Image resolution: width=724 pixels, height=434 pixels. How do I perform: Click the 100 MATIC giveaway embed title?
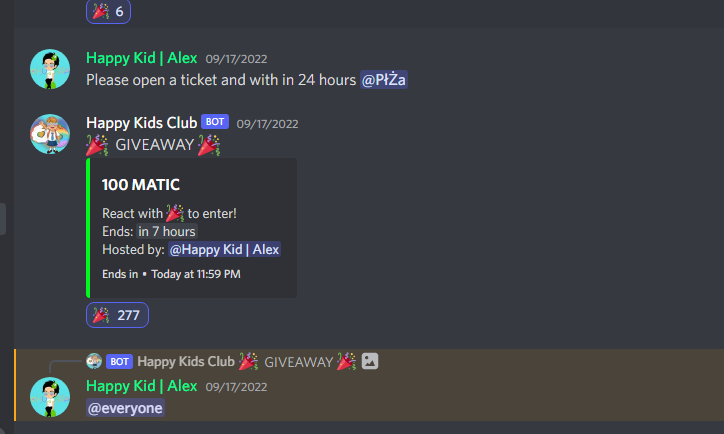[x=141, y=185]
